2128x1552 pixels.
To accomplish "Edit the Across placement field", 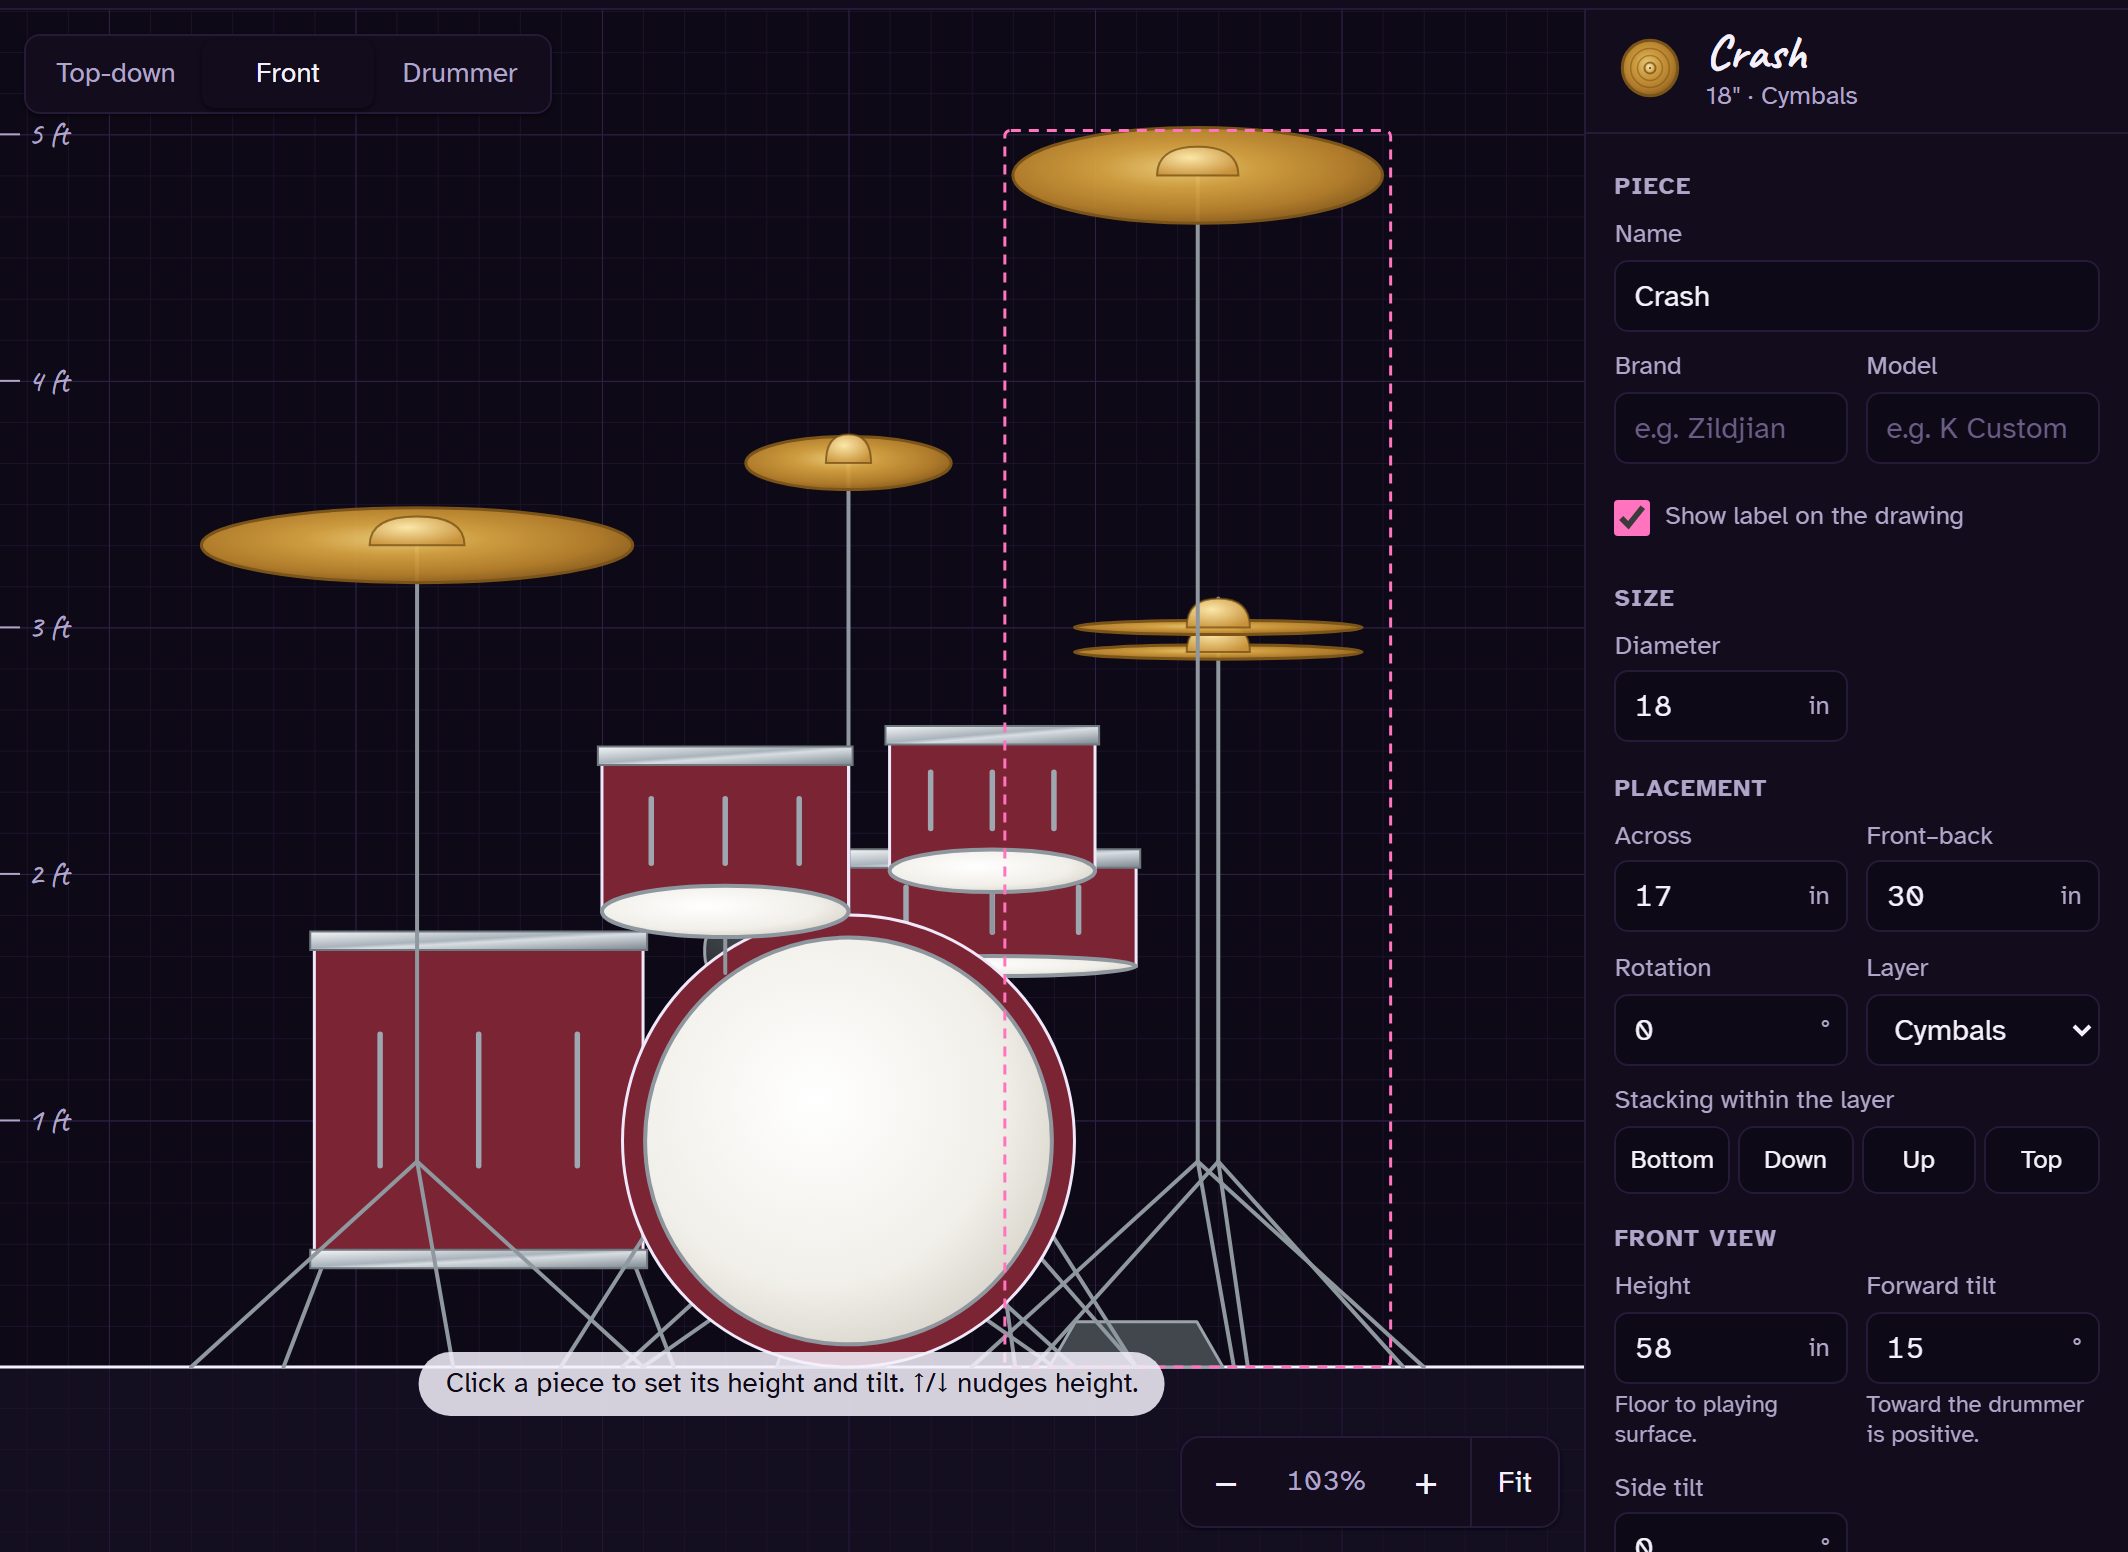I will (1730, 896).
